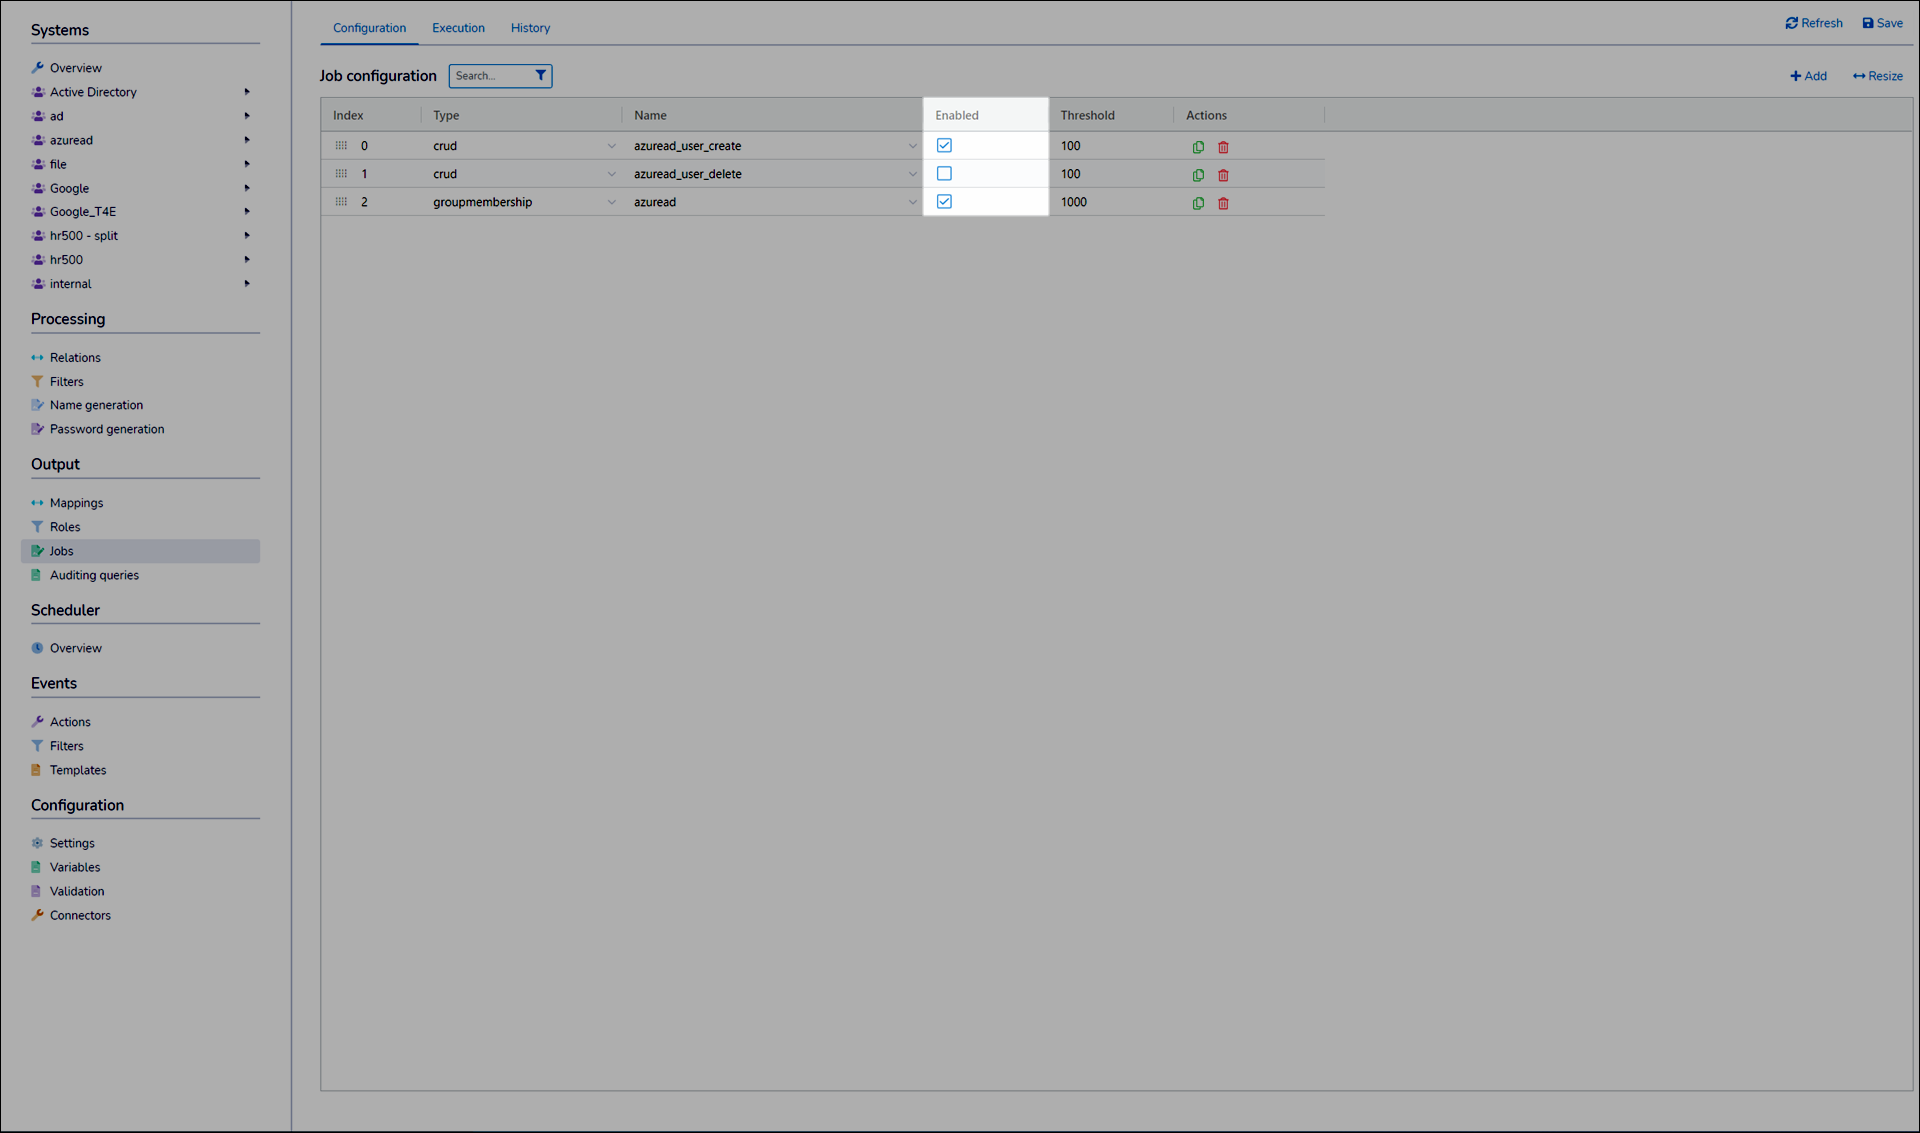
Task: Open Name dropdown for azuread_user_create
Action: click(x=911, y=147)
